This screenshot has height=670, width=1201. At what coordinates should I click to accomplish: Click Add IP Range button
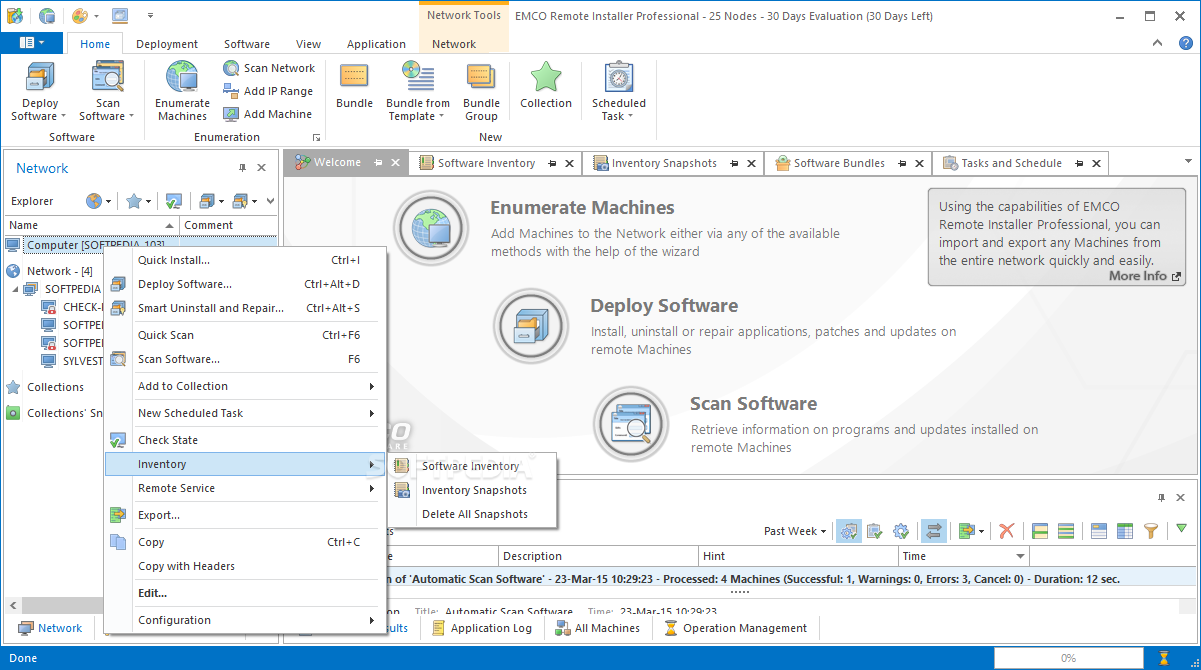268,91
